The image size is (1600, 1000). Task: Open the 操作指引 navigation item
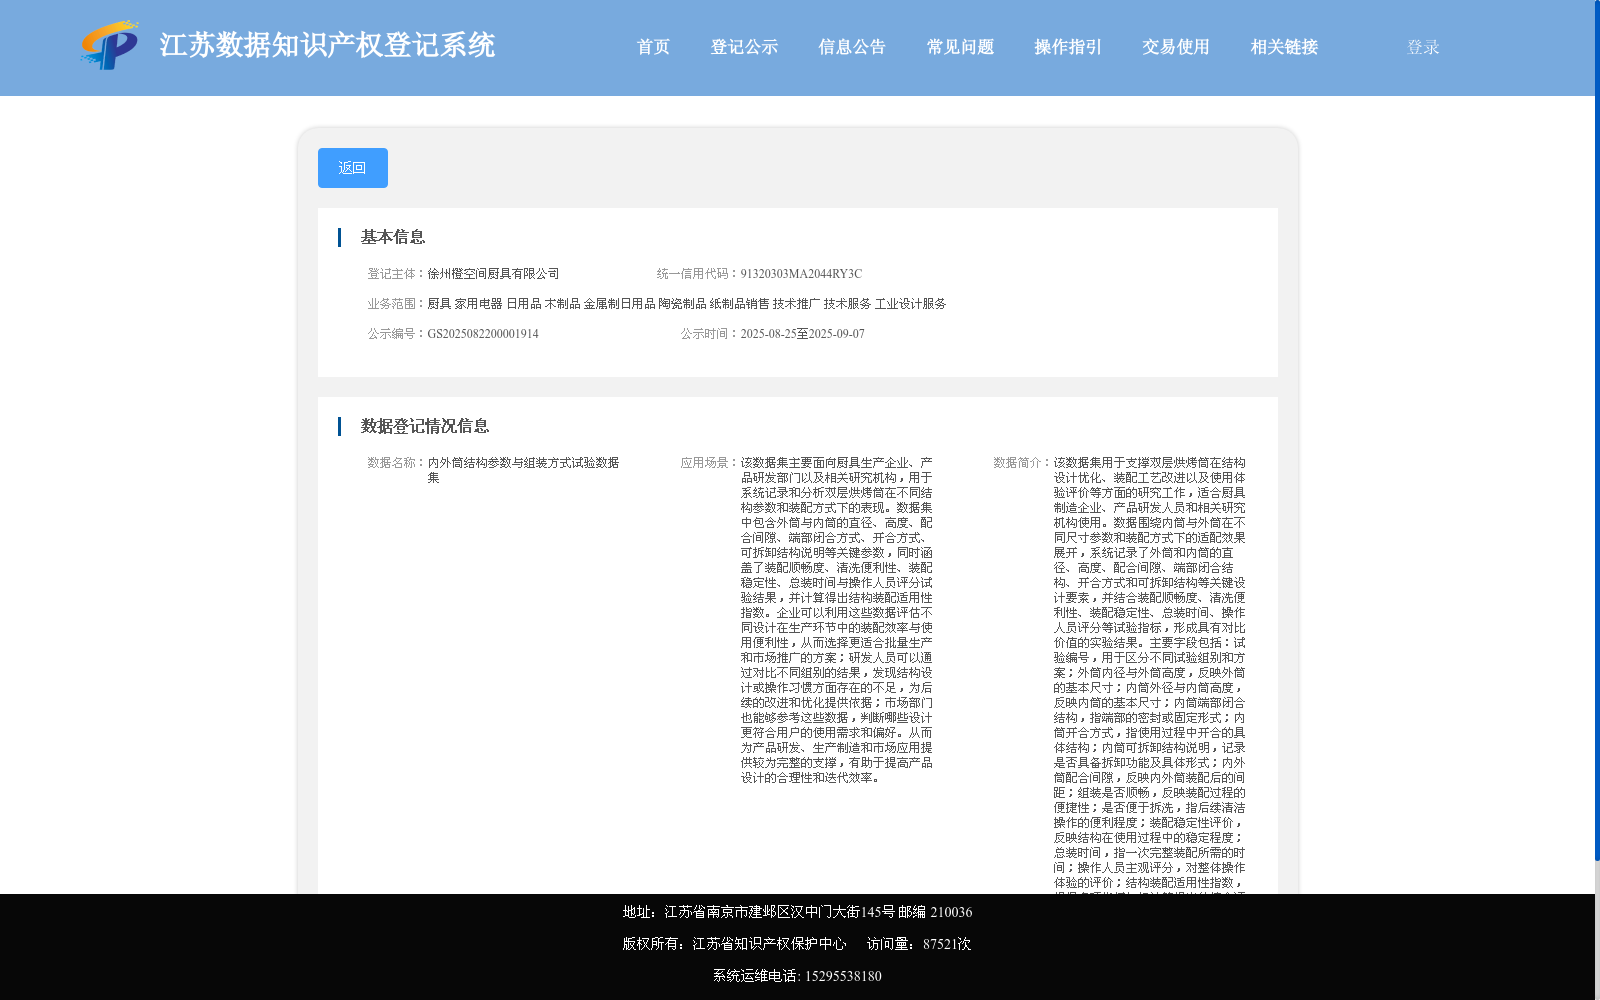pos(1068,47)
